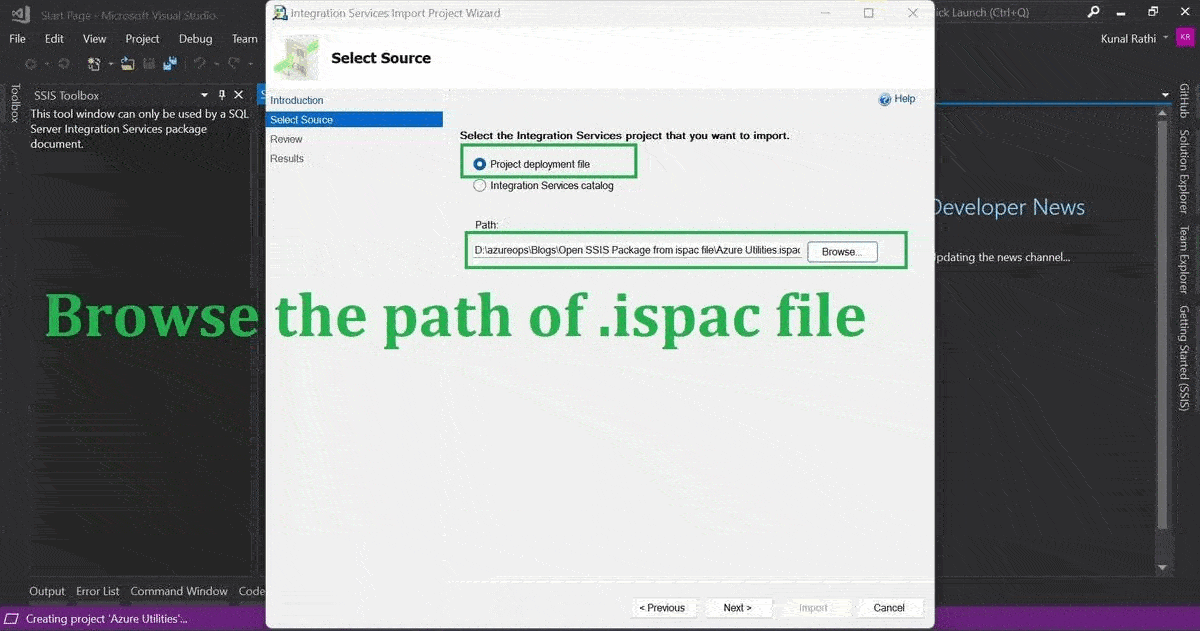Image resolution: width=1200 pixels, height=631 pixels.
Task: Click the New Project toolbar icon
Action: [x=94, y=64]
